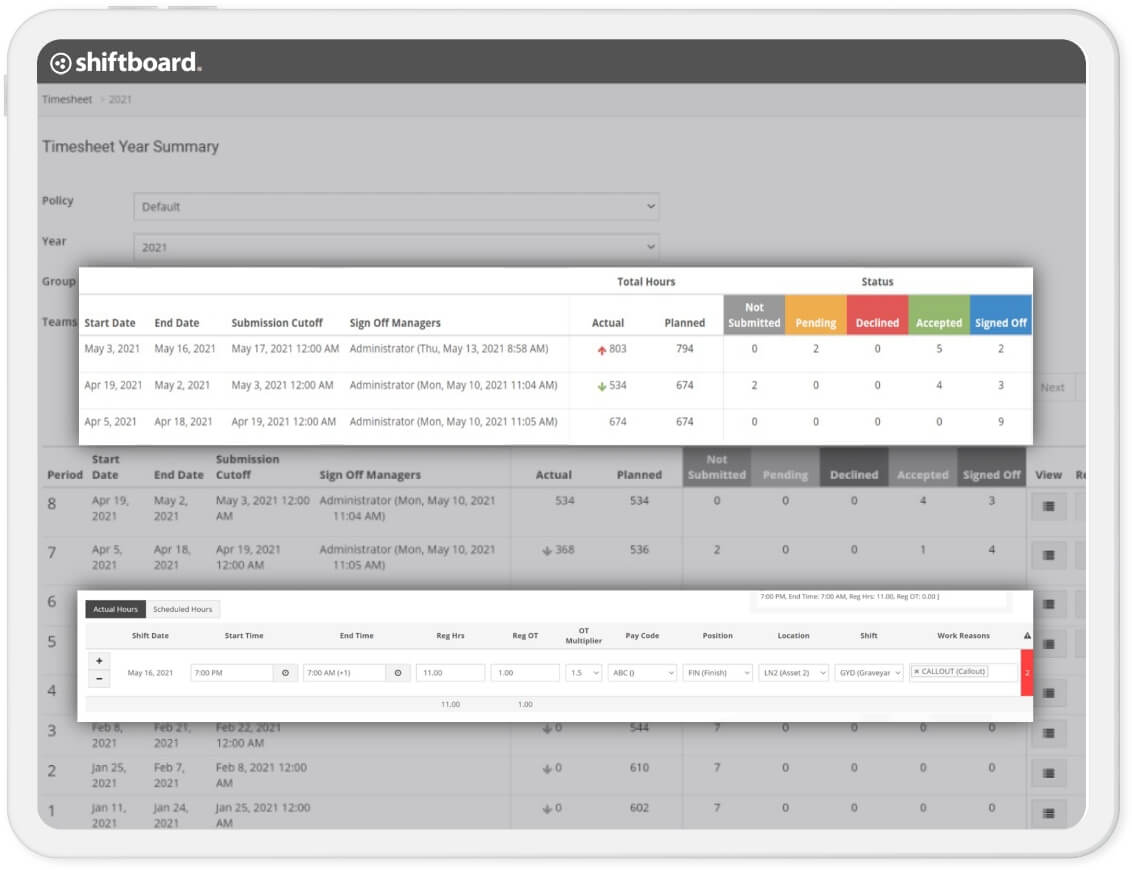Image resolution: width=1132 pixels, height=870 pixels.
Task: Open view icon for period 2
Action: click(x=1049, y=774)
